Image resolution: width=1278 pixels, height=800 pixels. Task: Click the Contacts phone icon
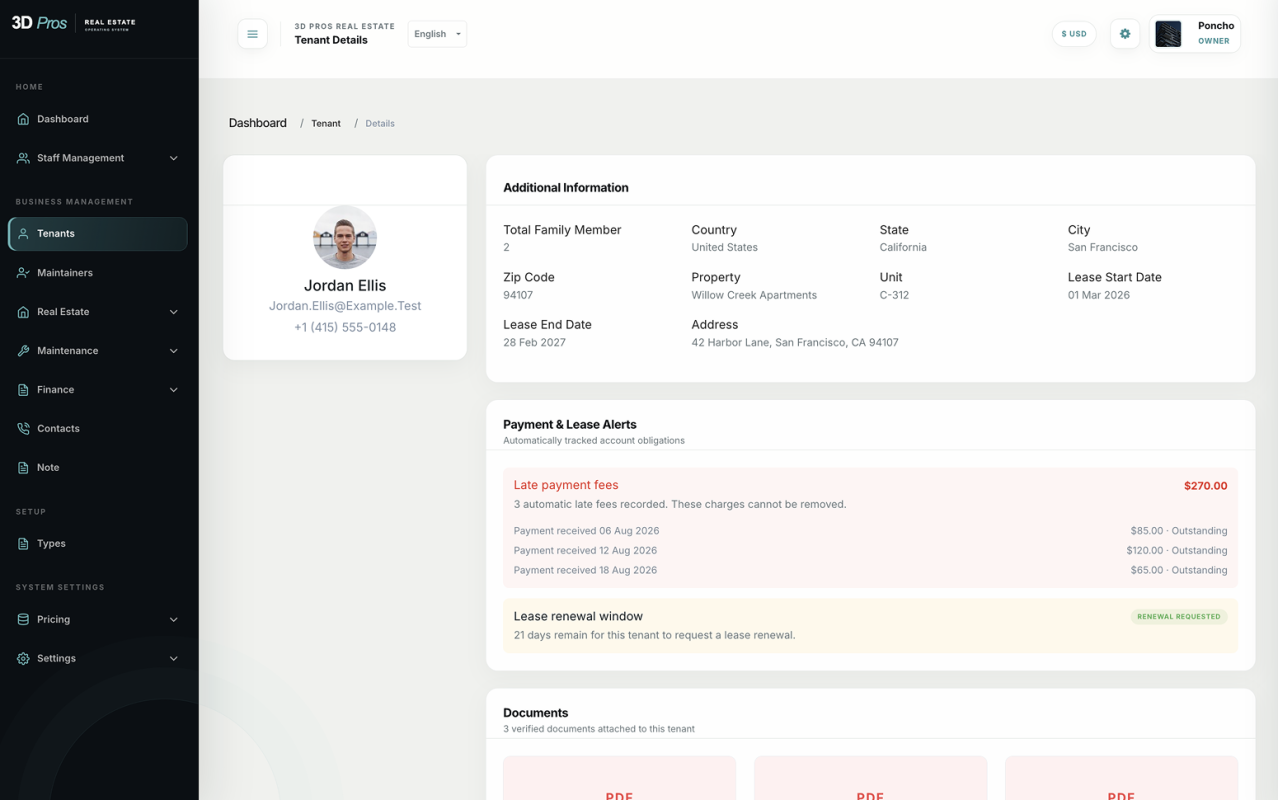click(23, 429)
